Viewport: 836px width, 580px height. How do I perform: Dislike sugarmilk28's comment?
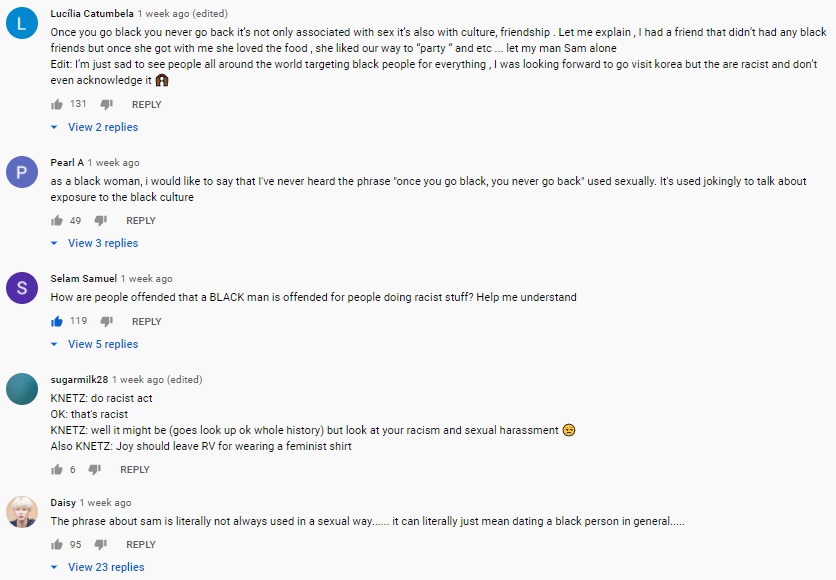tap(95, 470)
